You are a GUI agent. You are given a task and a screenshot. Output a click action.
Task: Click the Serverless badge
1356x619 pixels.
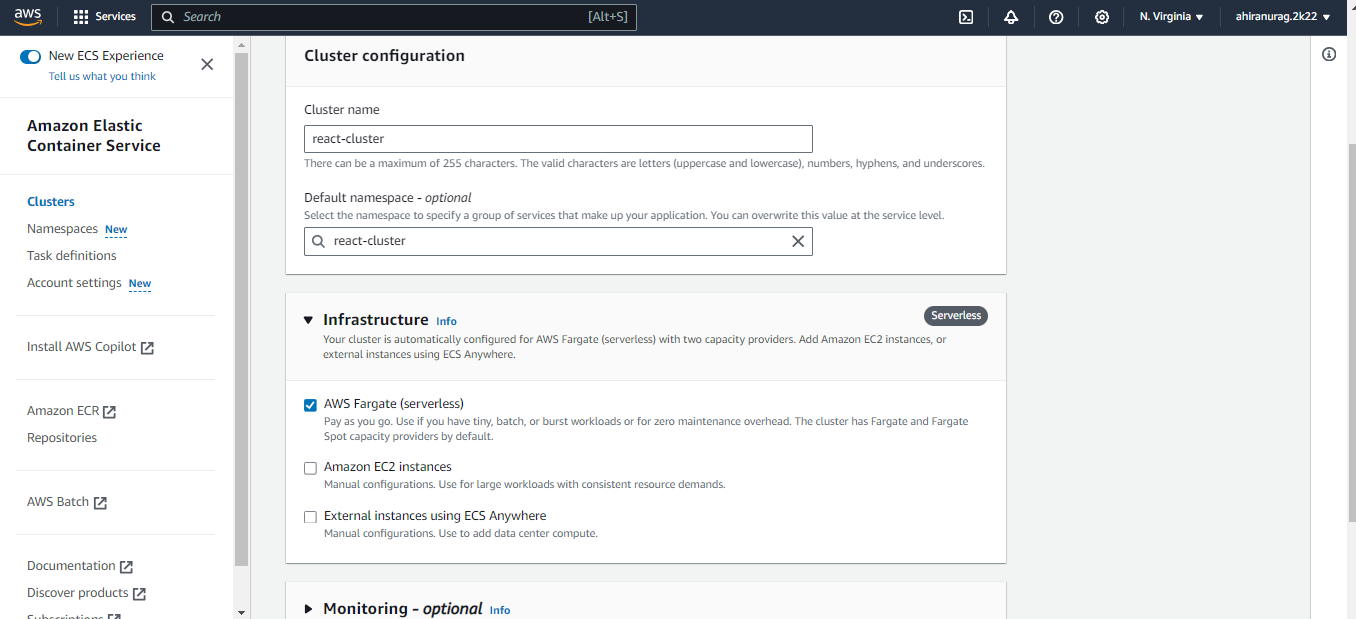click(956, 316)
